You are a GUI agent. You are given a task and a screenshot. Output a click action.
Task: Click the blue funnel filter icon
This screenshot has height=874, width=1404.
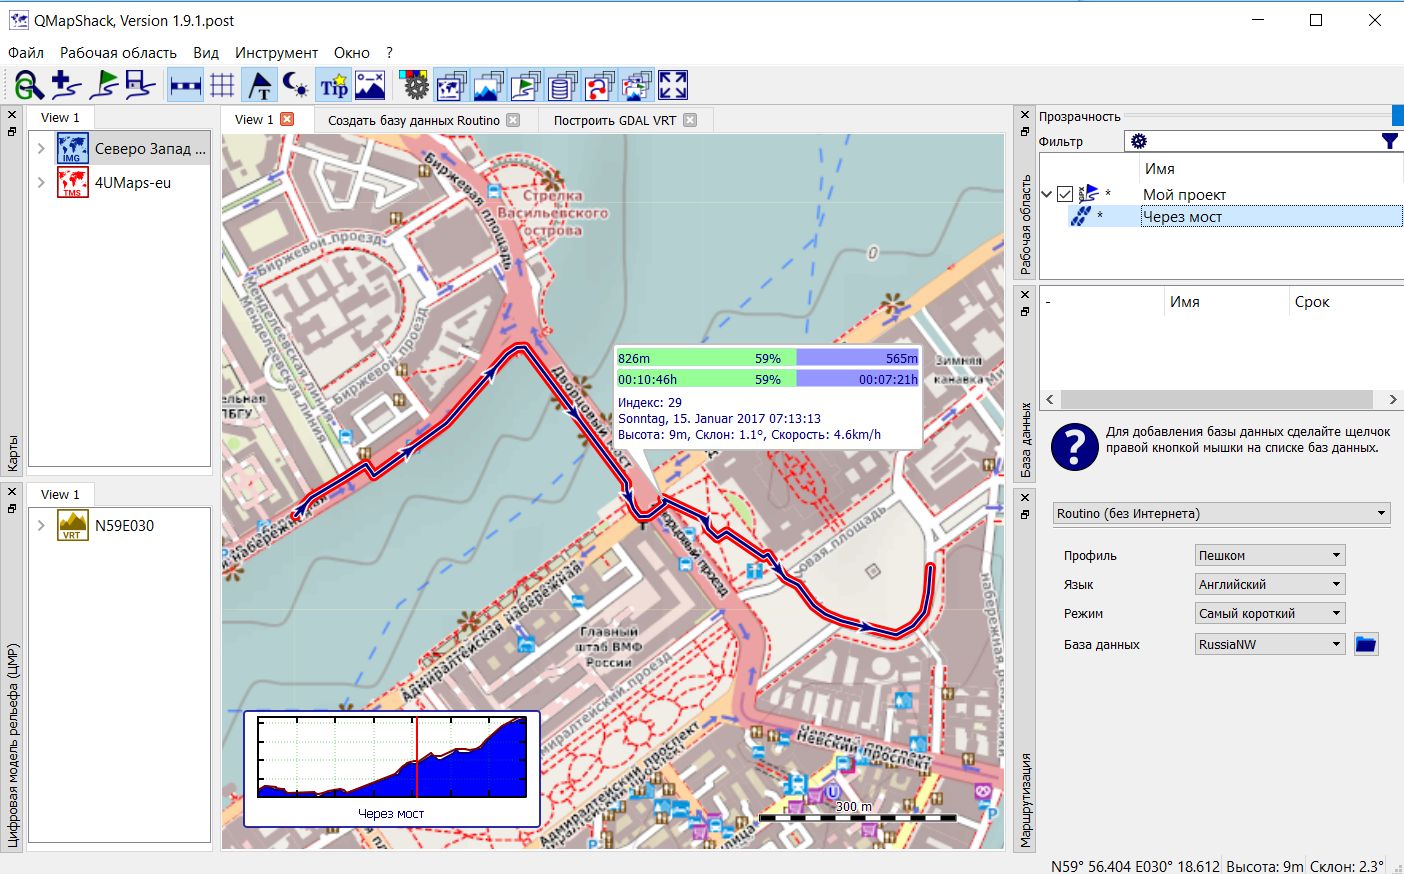(x=1389, y=142)
